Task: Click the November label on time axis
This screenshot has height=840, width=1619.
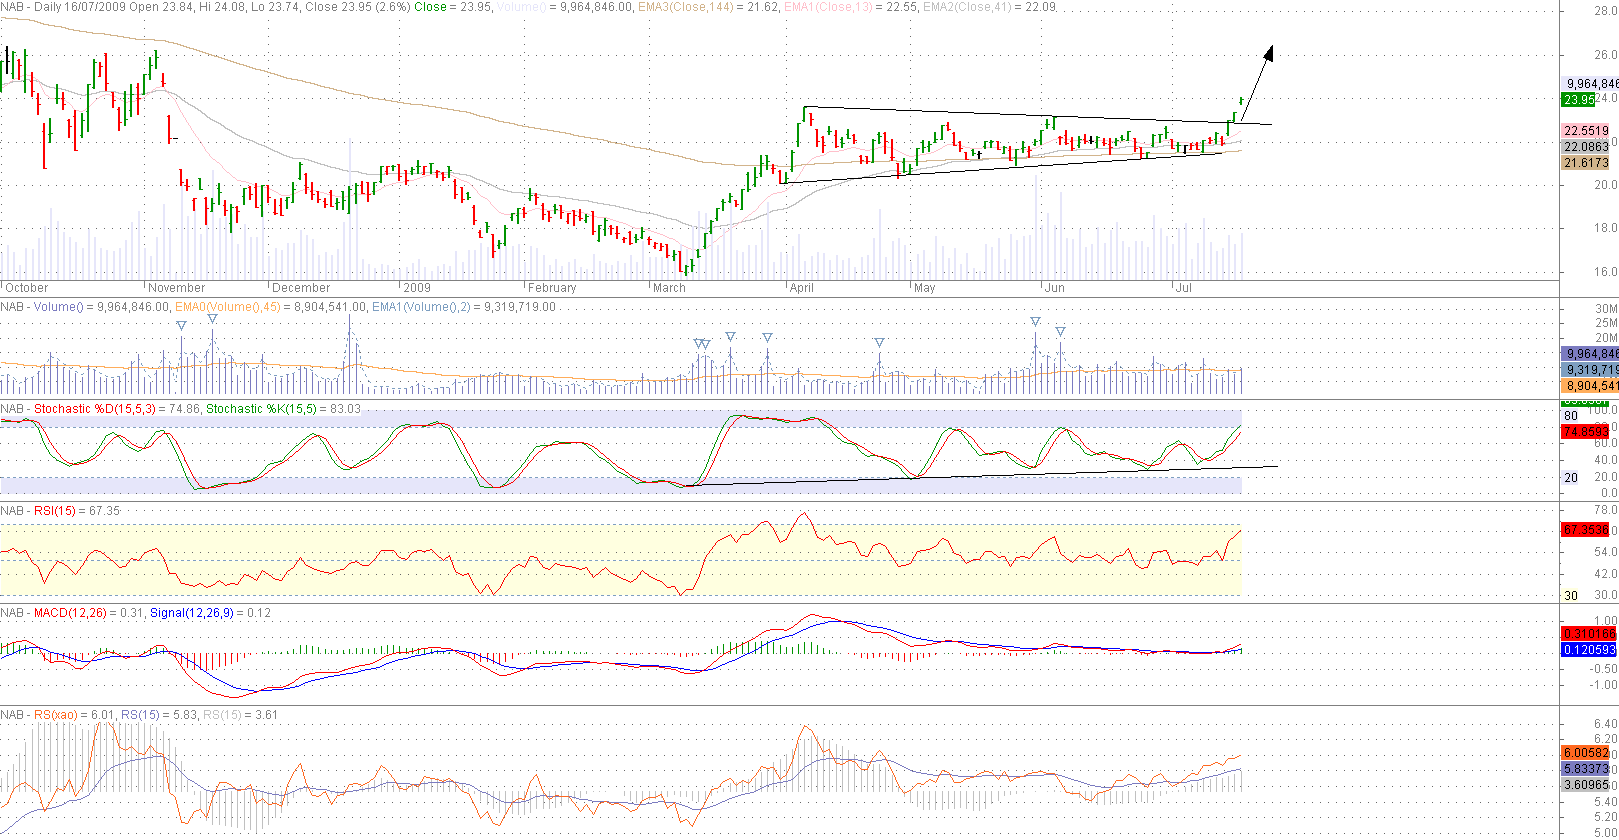Action: 176,288
